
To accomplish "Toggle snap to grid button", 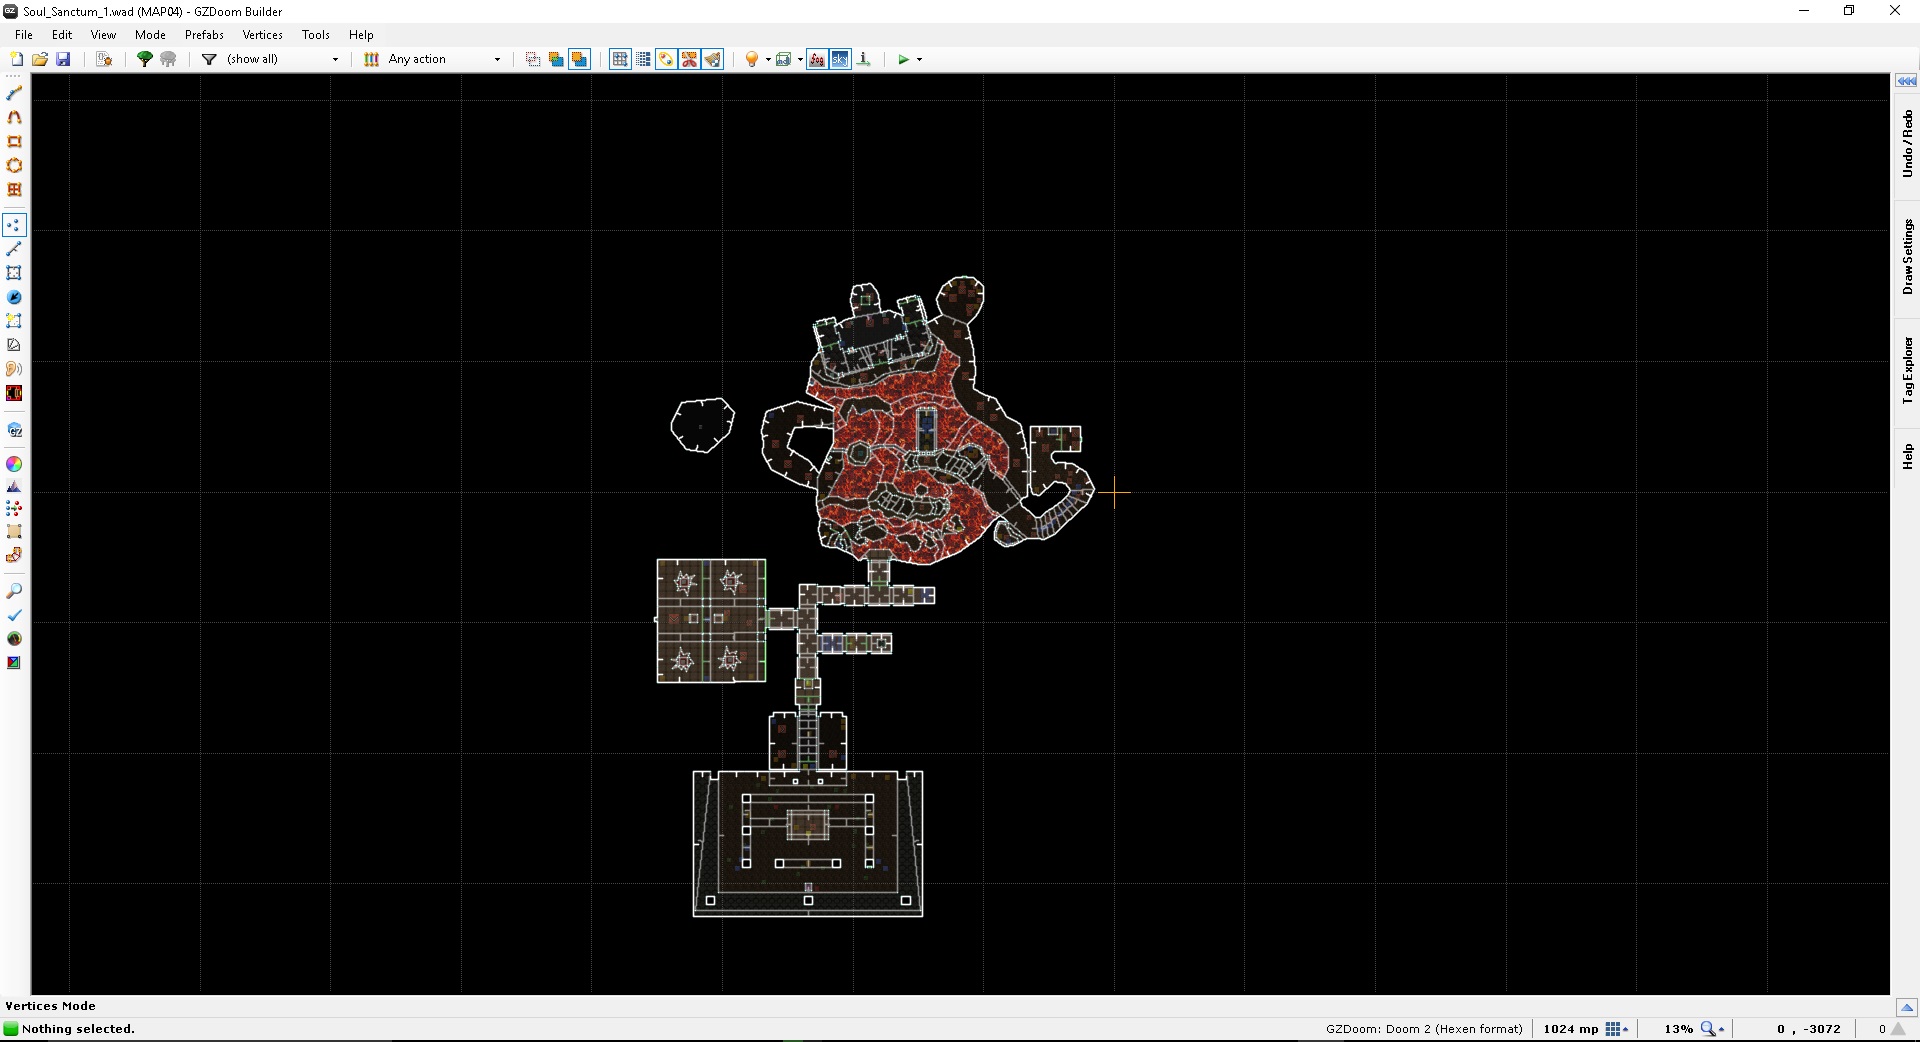I will tap(620, 59).
